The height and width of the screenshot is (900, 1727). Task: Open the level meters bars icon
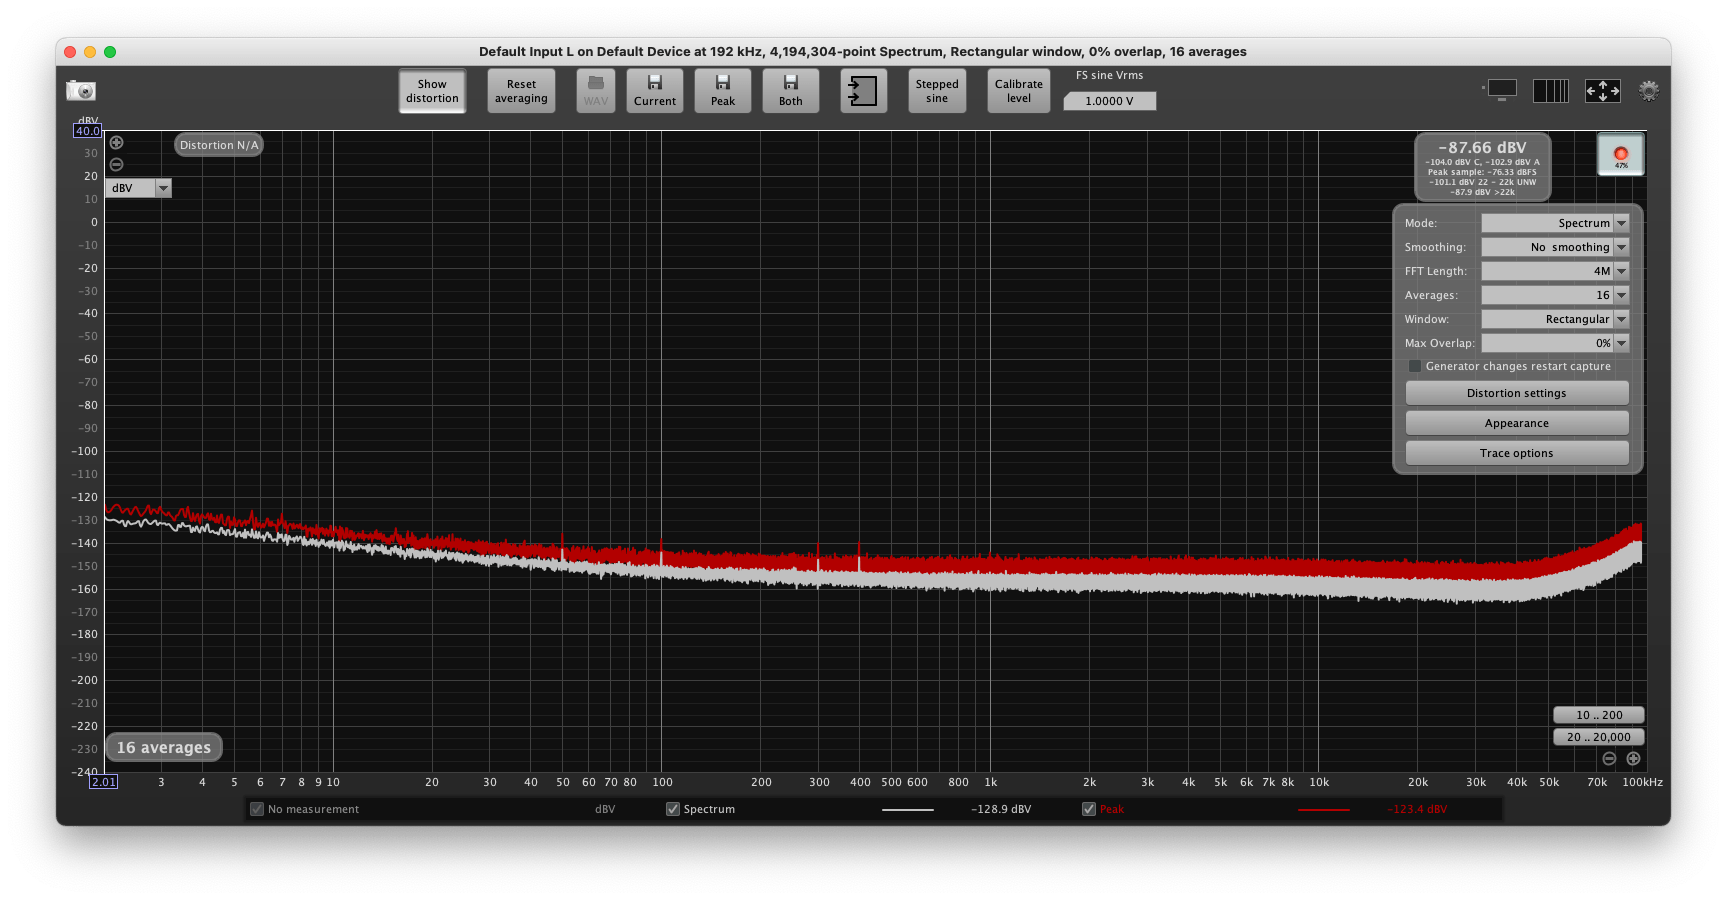point(1551,91)
